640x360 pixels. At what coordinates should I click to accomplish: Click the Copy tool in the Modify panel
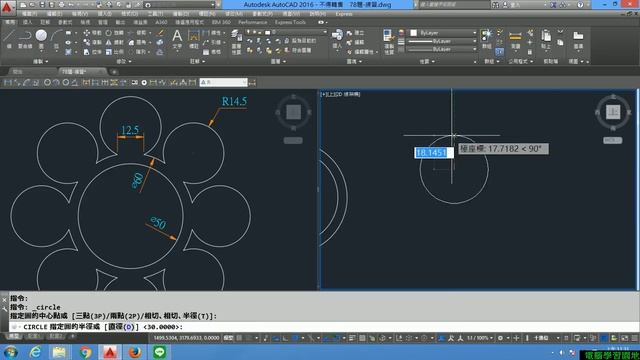coord(92,42)
